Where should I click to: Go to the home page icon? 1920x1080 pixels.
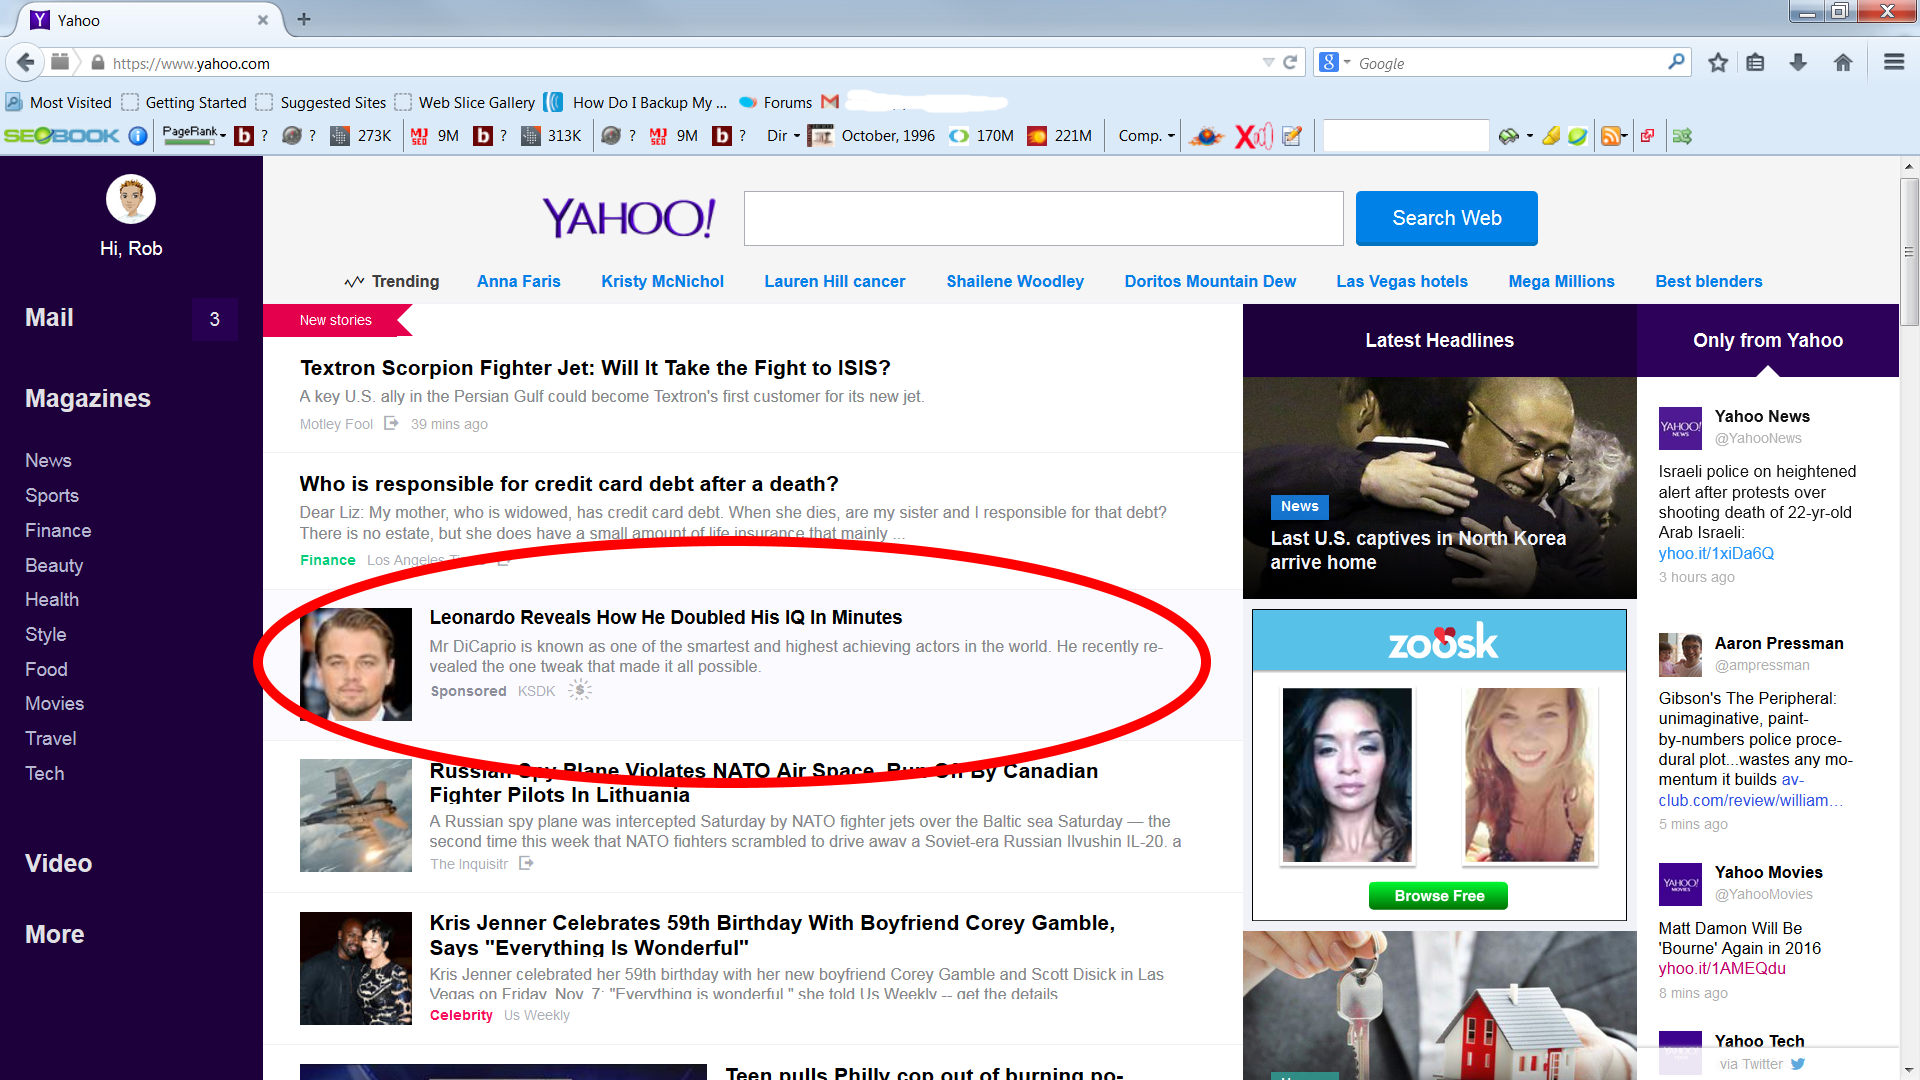[1843, 63]
